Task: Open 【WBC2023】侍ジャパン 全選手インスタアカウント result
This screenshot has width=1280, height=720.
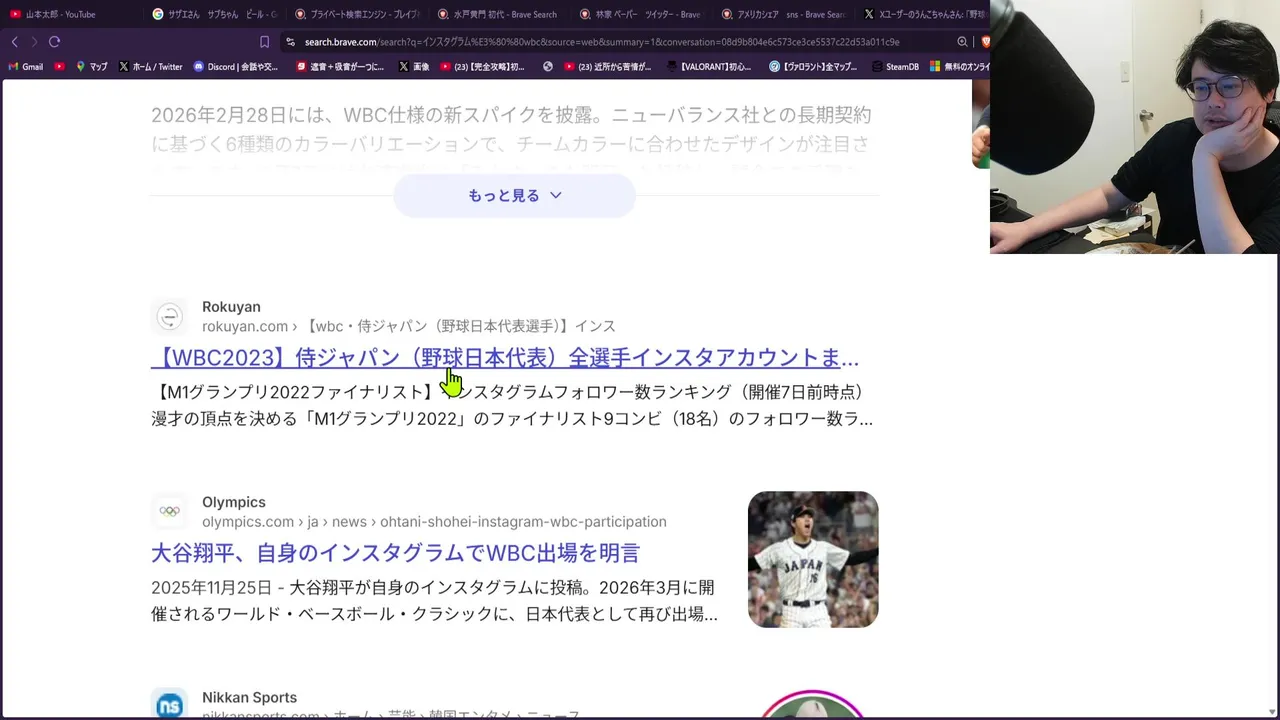Action: pyautogui.click(x=505, y=358)
